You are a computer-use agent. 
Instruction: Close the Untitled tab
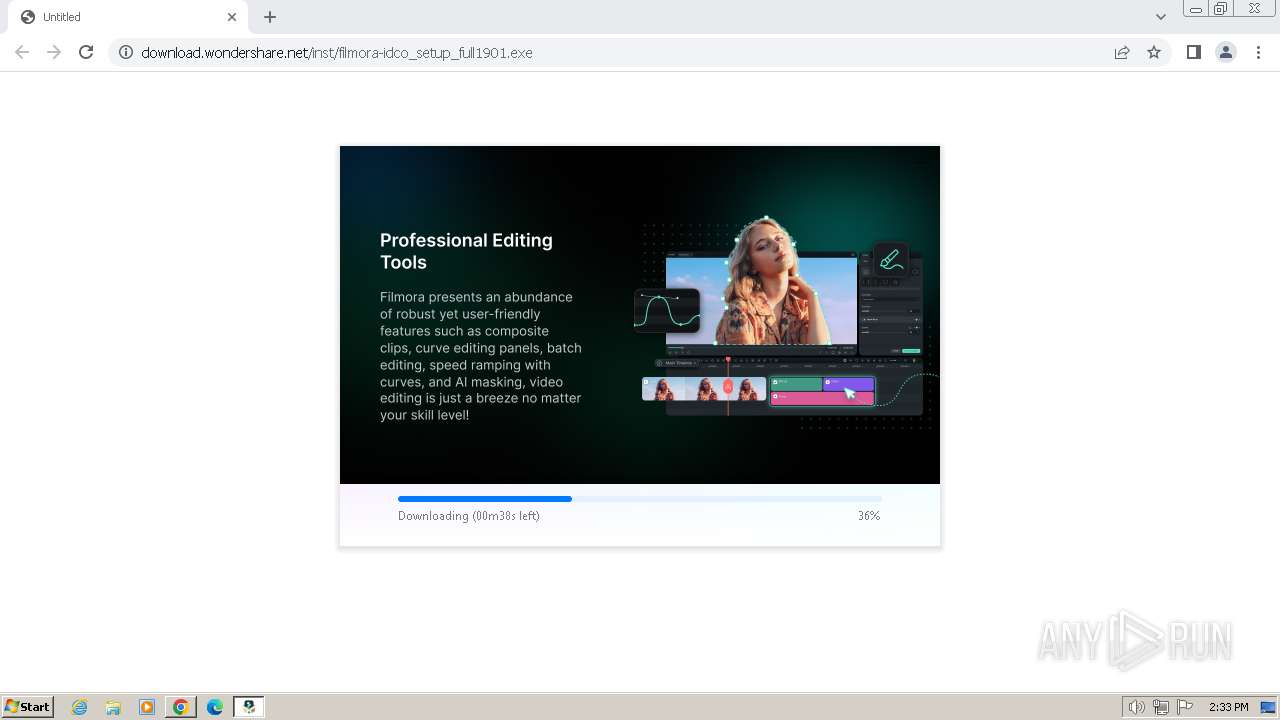point(232,17)
